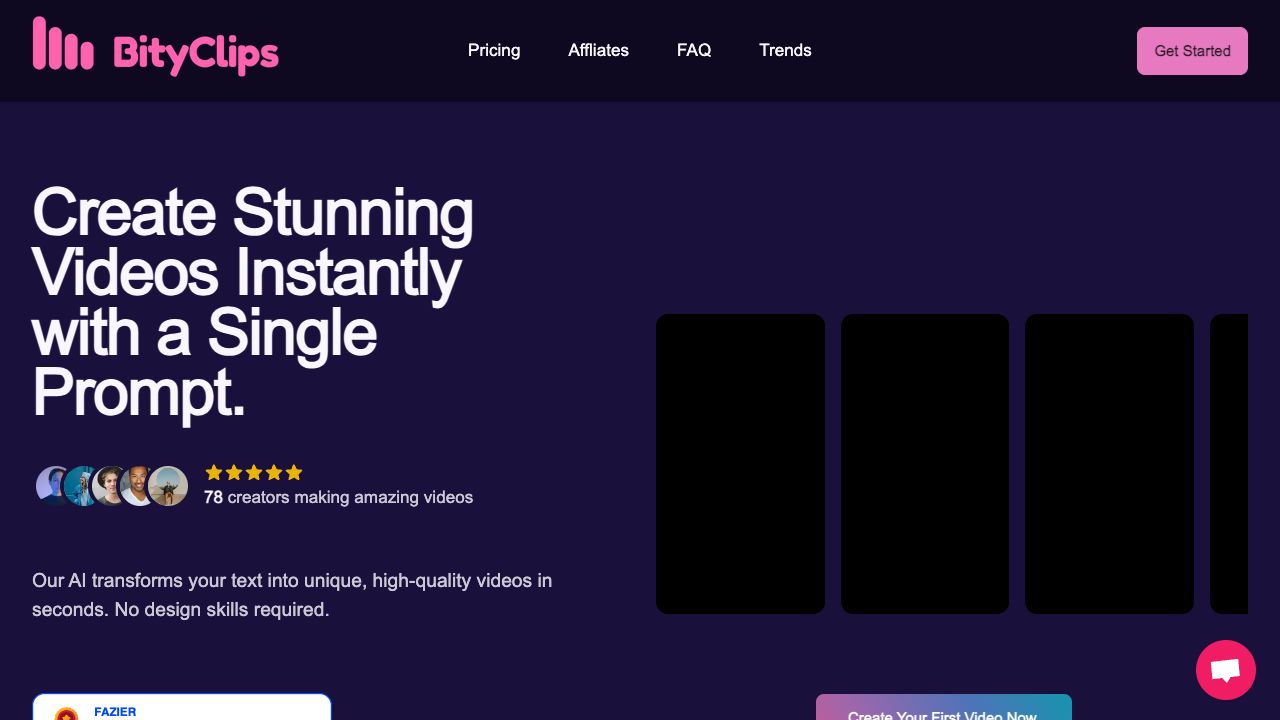This screenshot has height=720, width=1280.
Task: Click Create Your First Video Now button
Action: (x=943, y=710)
